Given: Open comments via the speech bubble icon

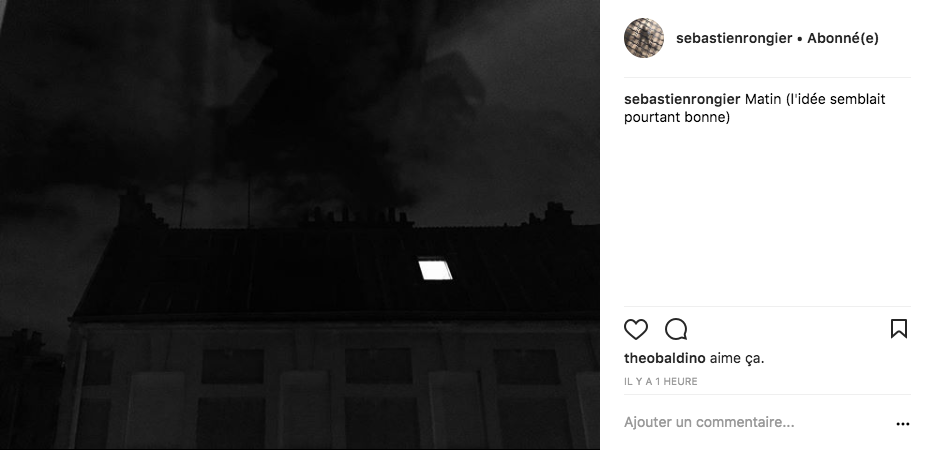Looking at the screenshot, I should coord(676,329).
